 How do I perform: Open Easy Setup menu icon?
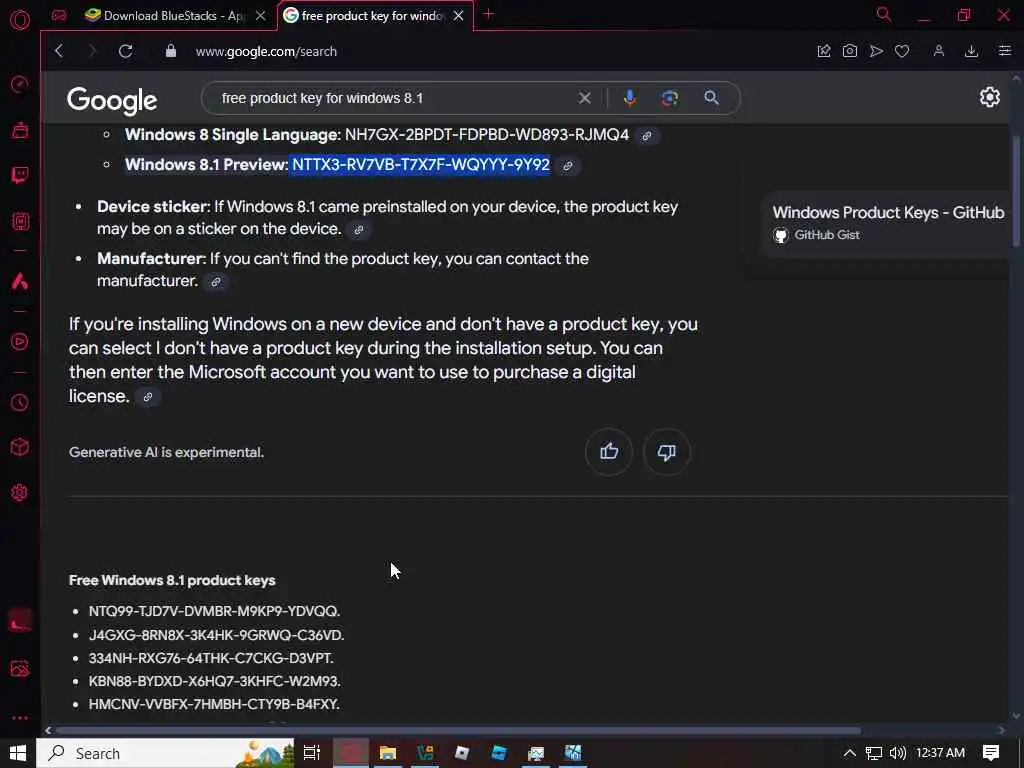[1005, 51]
